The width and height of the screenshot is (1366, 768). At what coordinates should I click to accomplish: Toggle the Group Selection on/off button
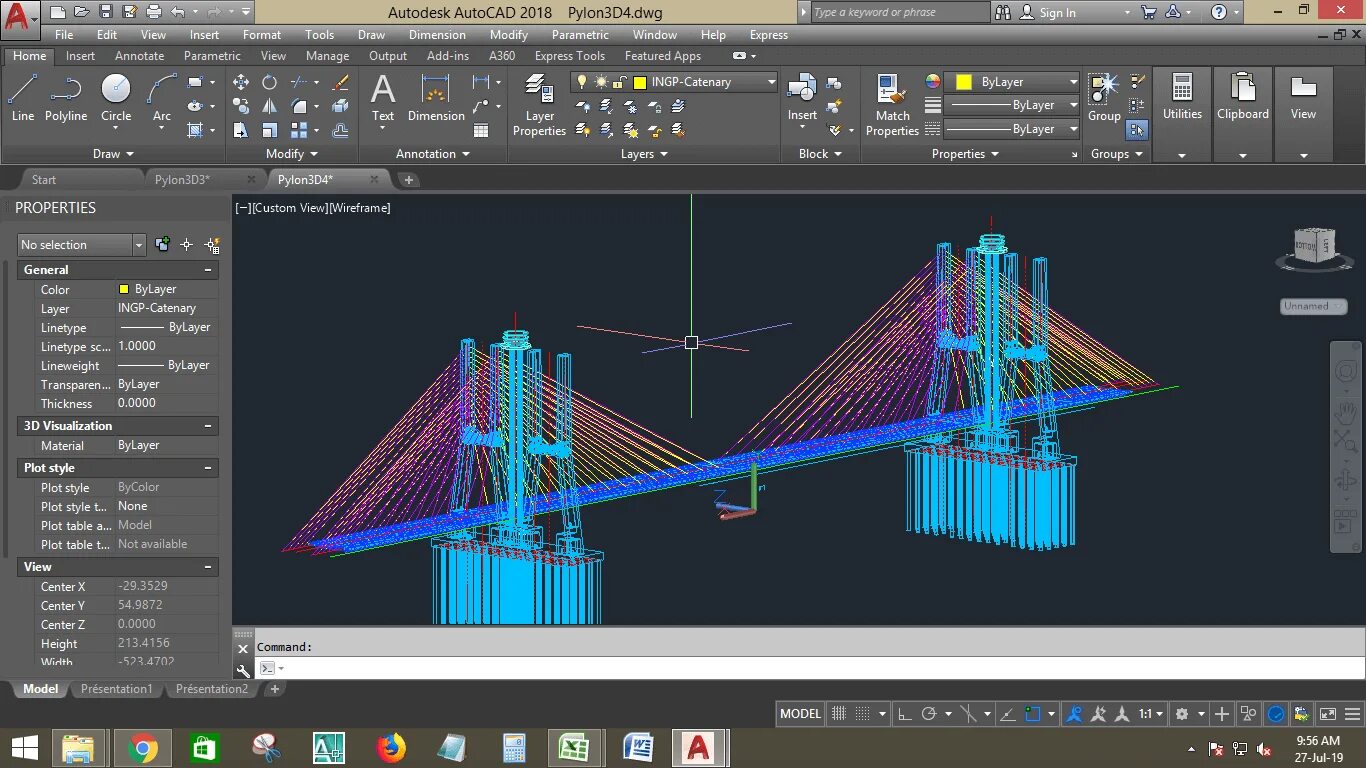[x=1137, y=129]
